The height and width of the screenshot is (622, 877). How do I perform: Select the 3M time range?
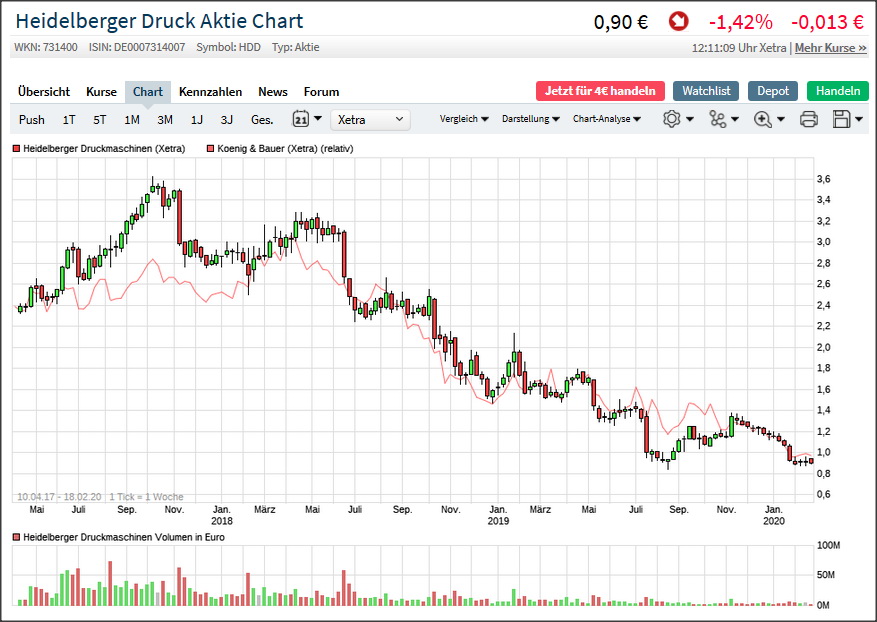click(165, 120)
